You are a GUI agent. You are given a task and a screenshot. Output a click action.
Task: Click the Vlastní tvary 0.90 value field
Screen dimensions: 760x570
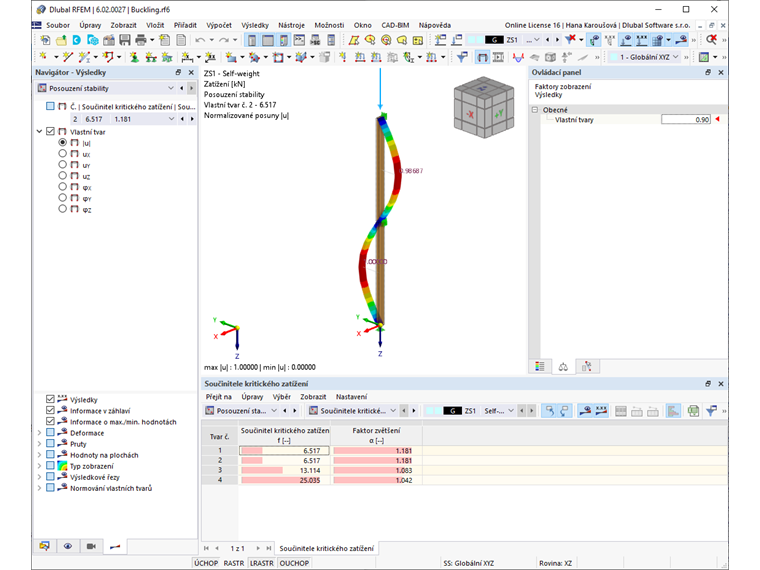pos(686,120)
